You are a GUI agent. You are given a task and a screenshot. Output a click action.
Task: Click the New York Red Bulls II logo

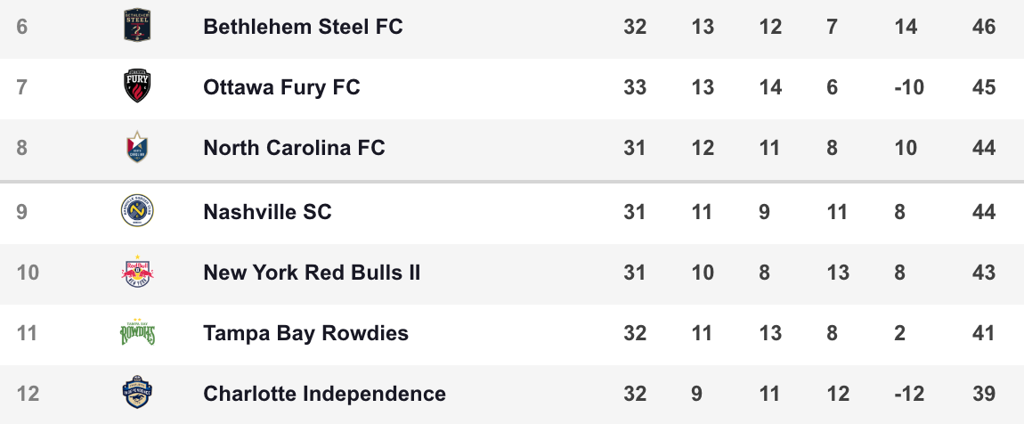(136, 272)
